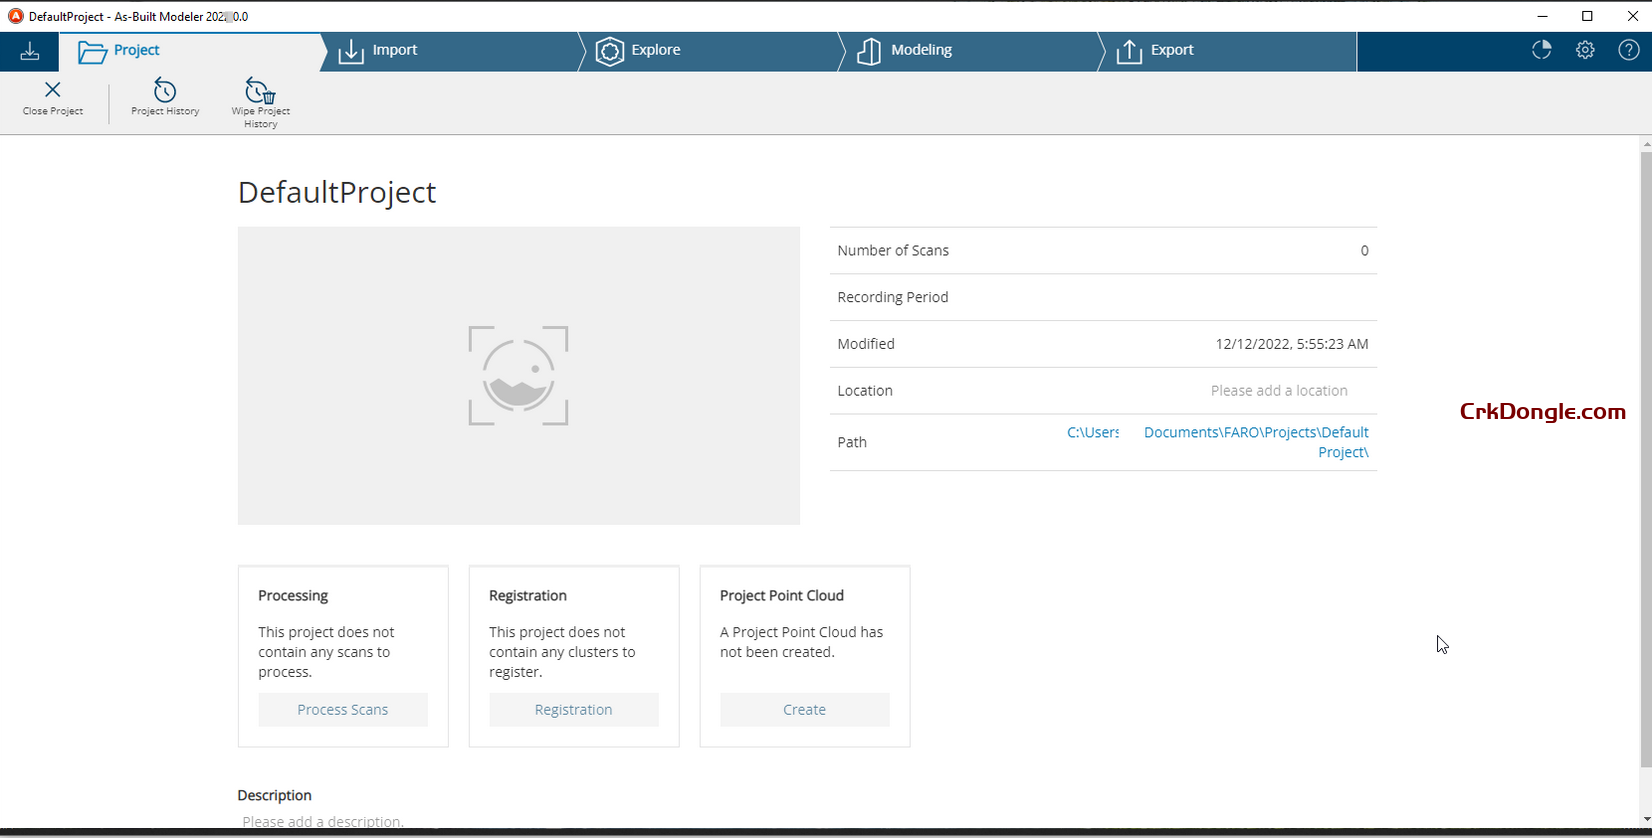Click the project image placeholder thumbnail
Screen dimensions: 1652x838
pyautogui.click(x=518, y=376)
